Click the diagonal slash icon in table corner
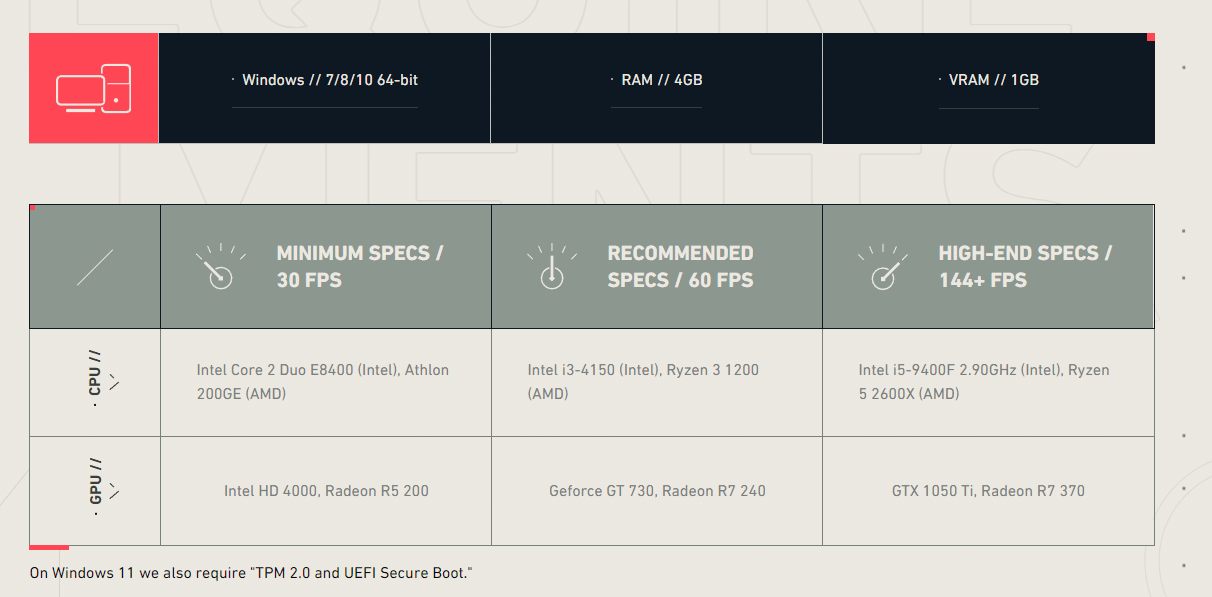 click(95, 267)
